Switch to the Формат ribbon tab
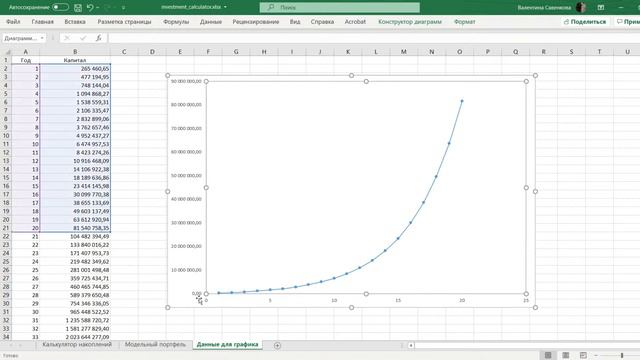 [x=464, y=22]
